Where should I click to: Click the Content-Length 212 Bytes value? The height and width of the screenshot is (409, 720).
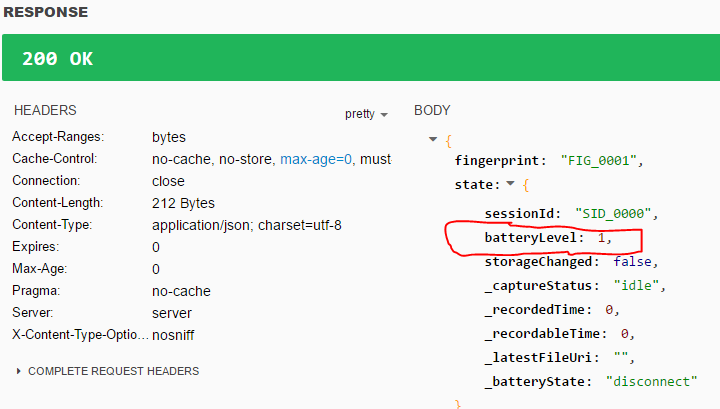183,203
